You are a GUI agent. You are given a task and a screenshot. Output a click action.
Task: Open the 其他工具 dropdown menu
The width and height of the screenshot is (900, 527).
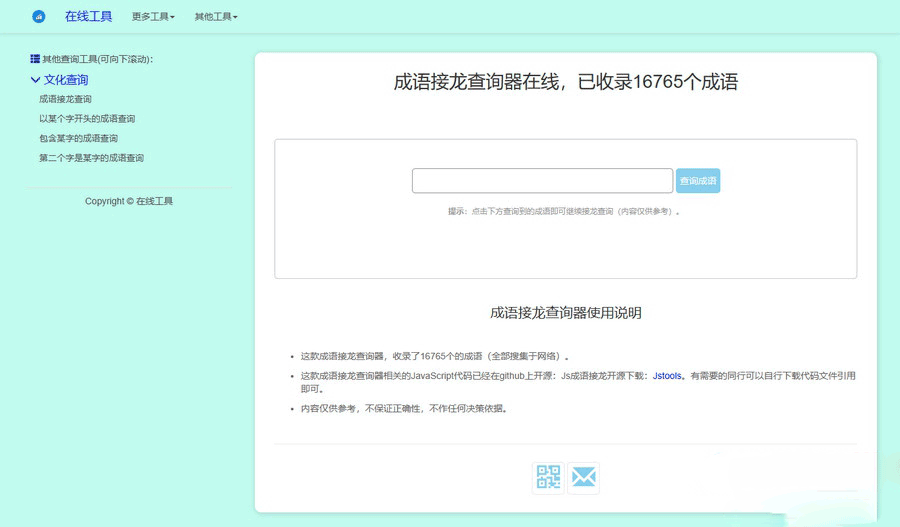(216, 17)
